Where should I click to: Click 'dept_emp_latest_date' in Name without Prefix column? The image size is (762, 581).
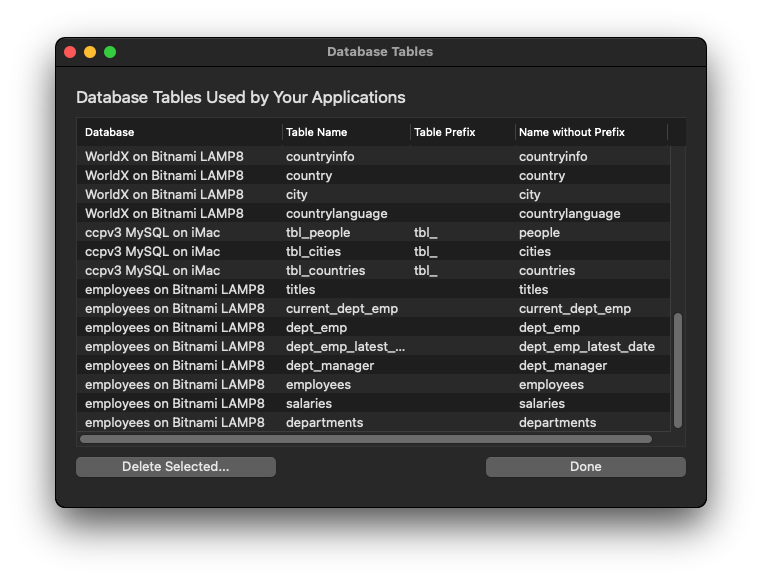(x=587, y=346)
